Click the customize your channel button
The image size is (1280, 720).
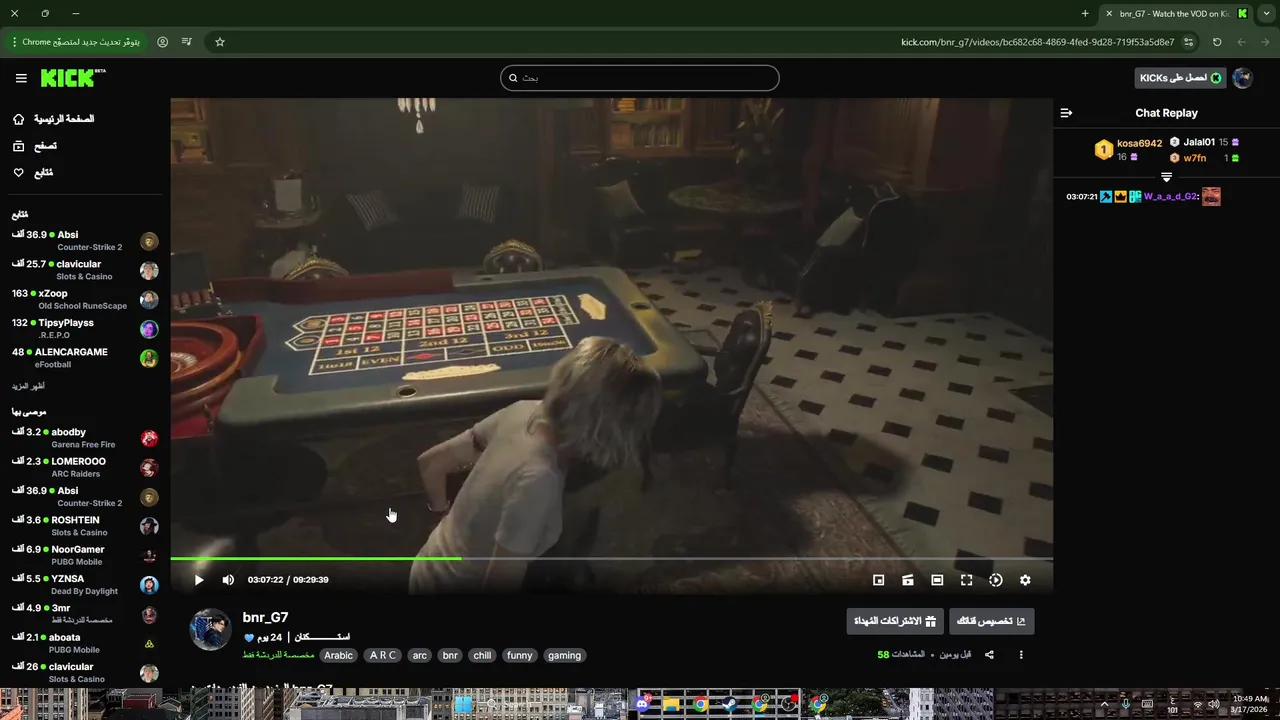[x=991, y=621]
